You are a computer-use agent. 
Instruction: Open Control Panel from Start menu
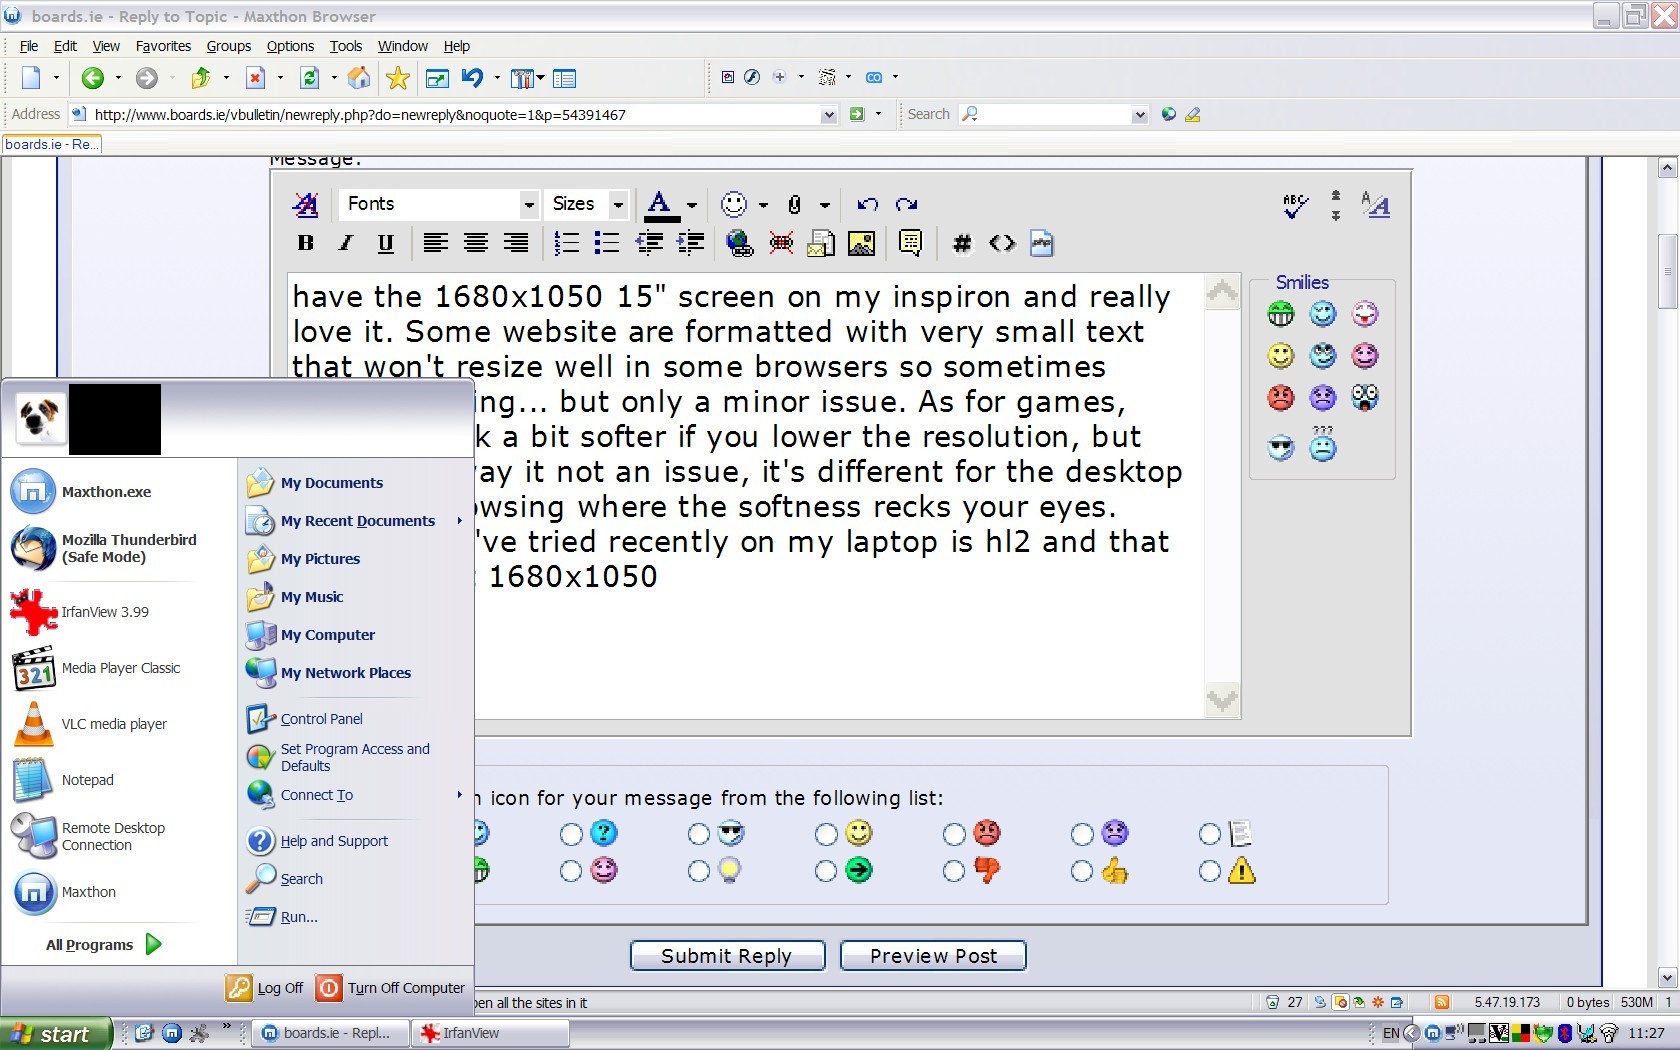click(322, 719)
